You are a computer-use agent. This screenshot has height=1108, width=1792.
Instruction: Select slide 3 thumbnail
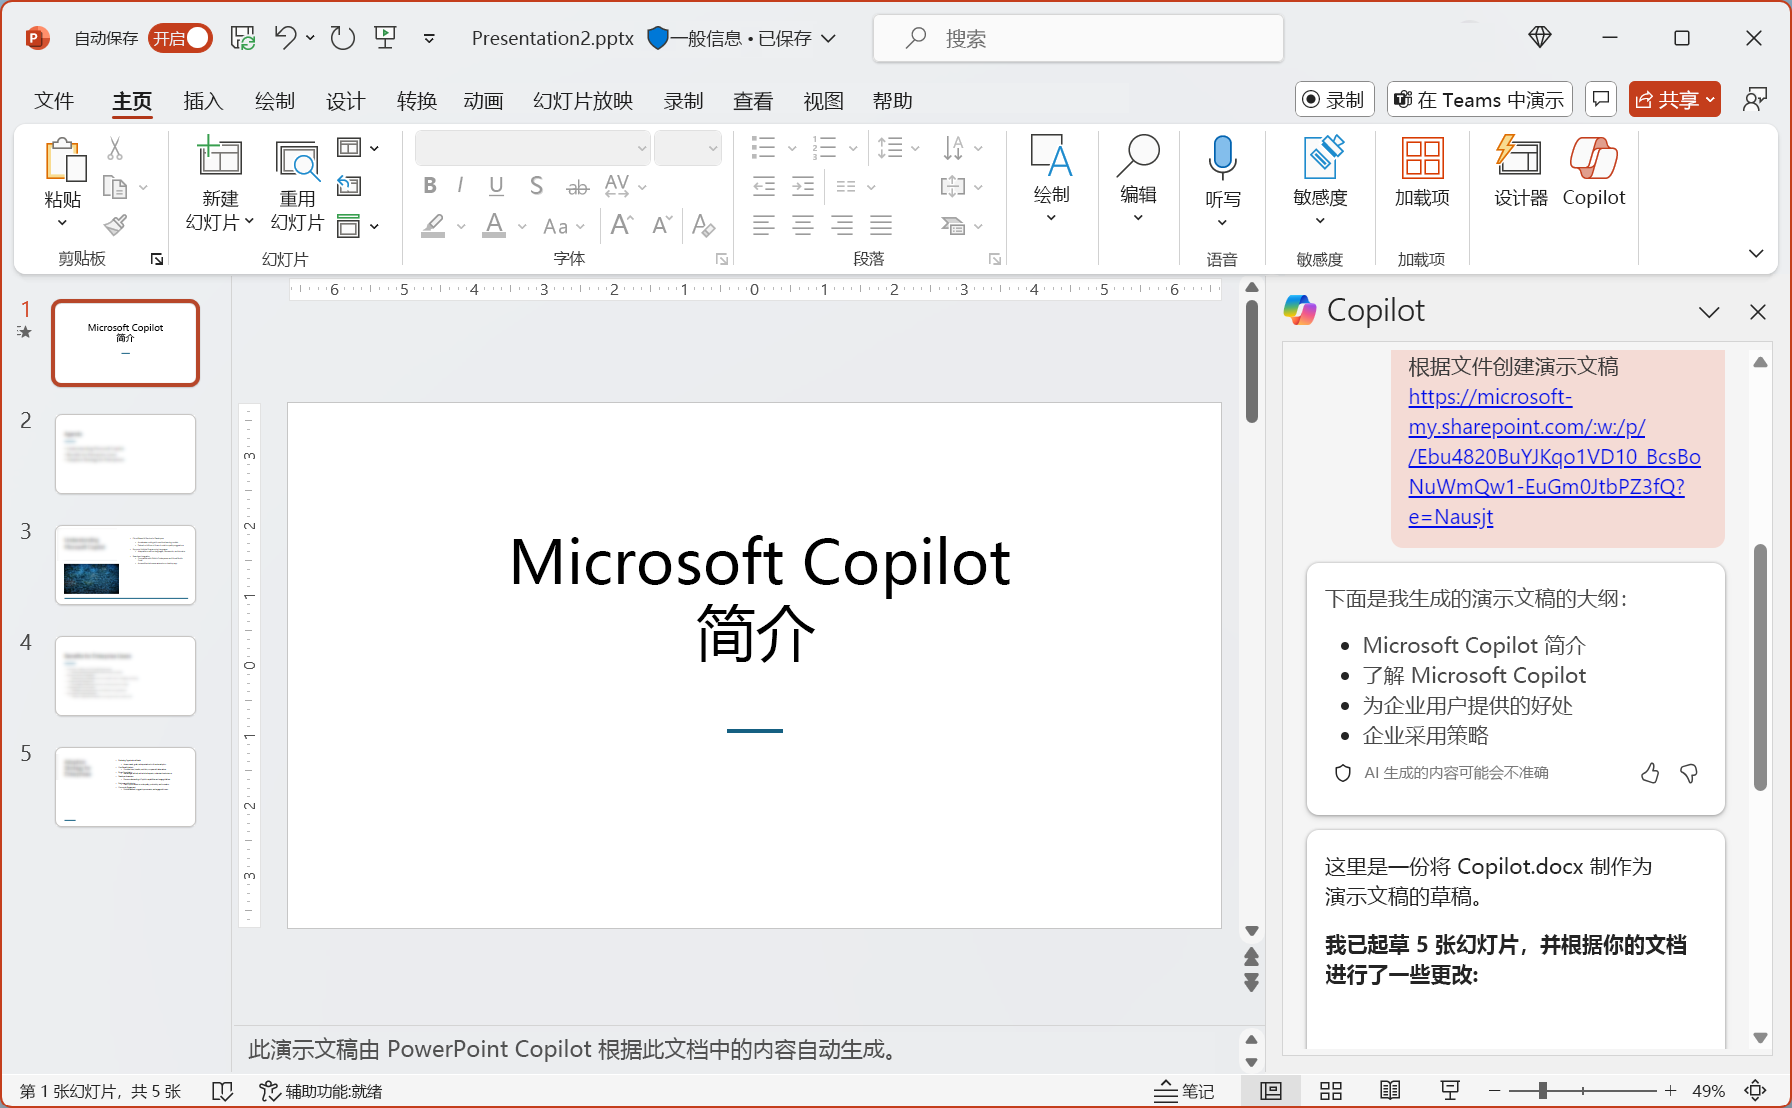[125, 565]
